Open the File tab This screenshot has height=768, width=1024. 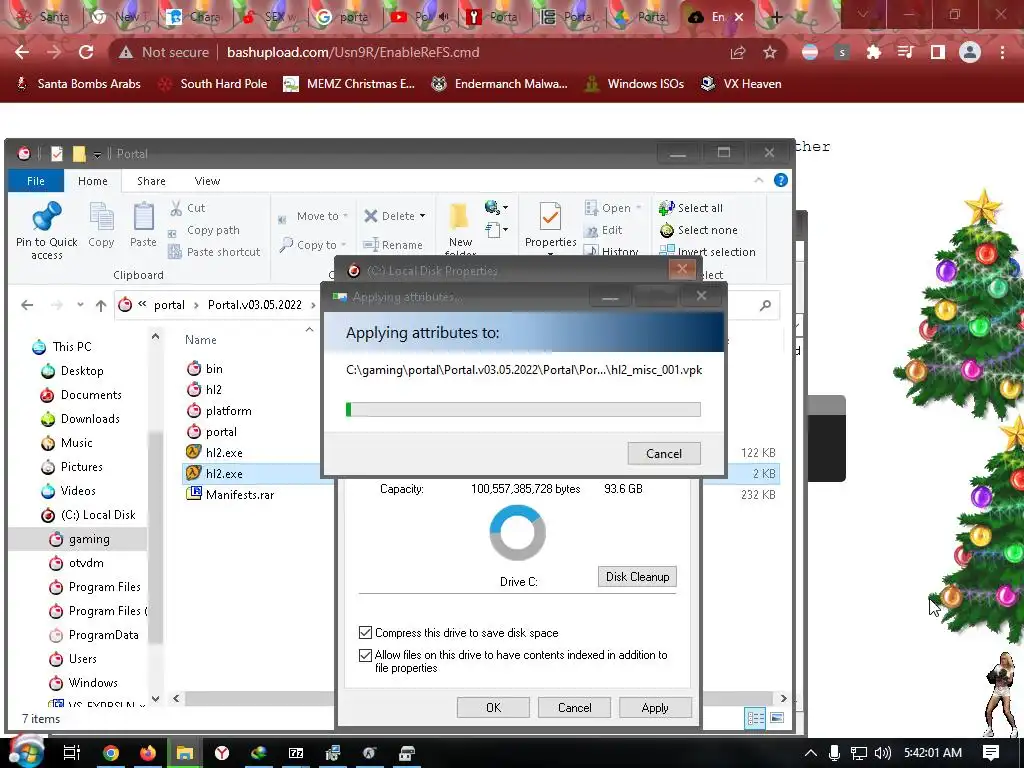click(x=36, y=181)
